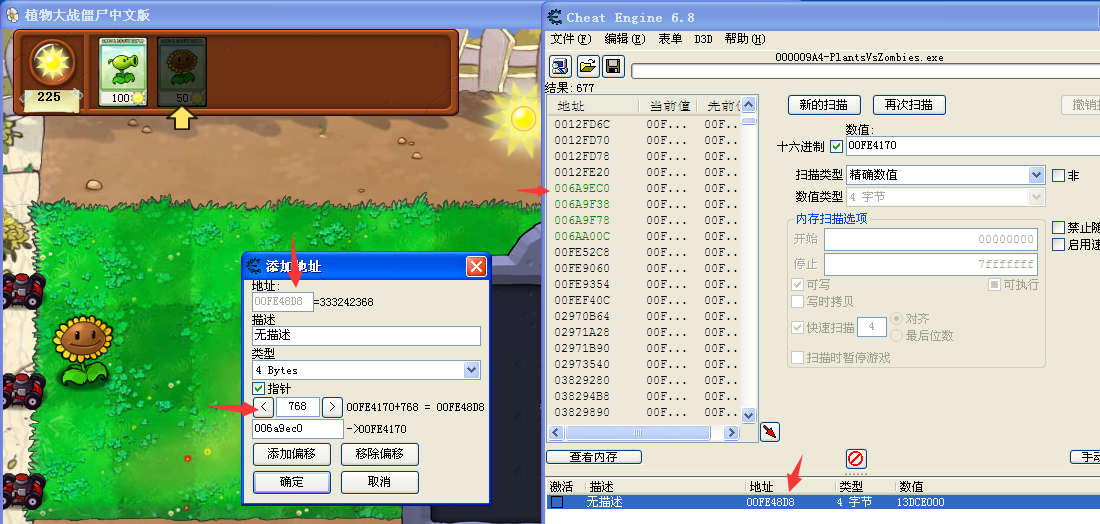The image size is (1100, 524).
Task: Click the 快速扫描 alignment field showing 4
Action: [x=873, y=327]
